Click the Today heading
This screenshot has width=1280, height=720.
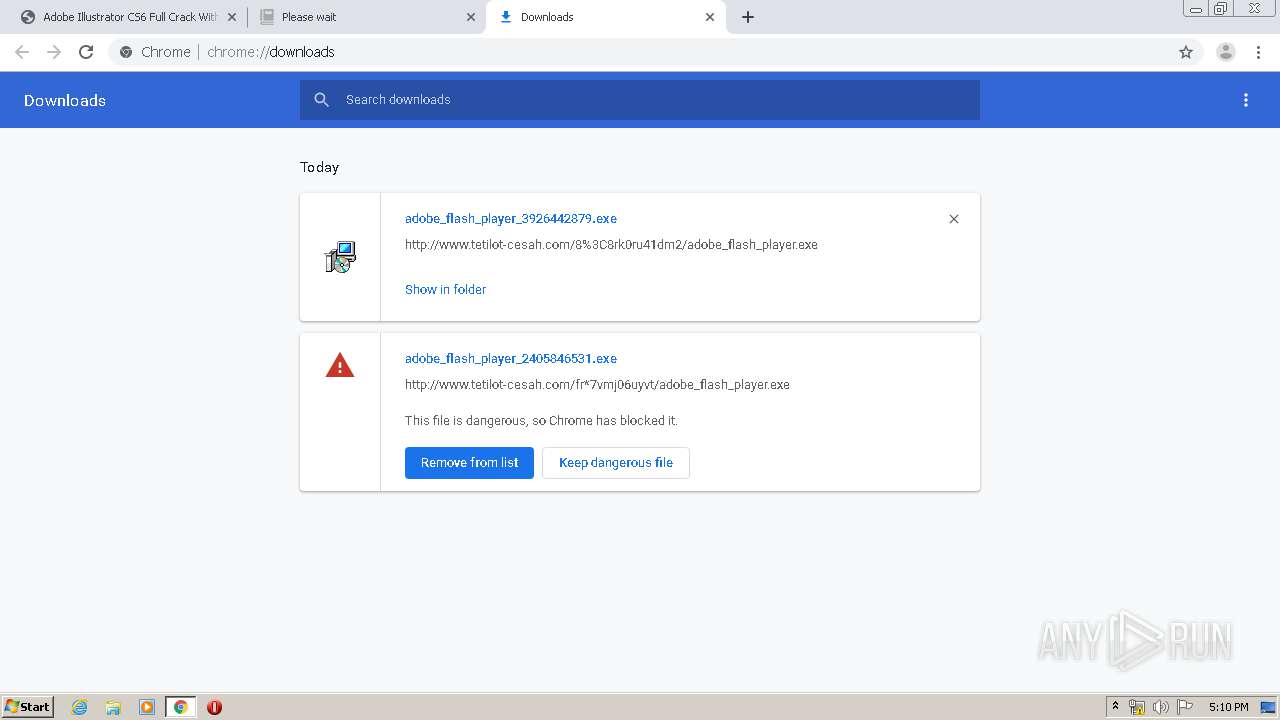pos(320,167)
